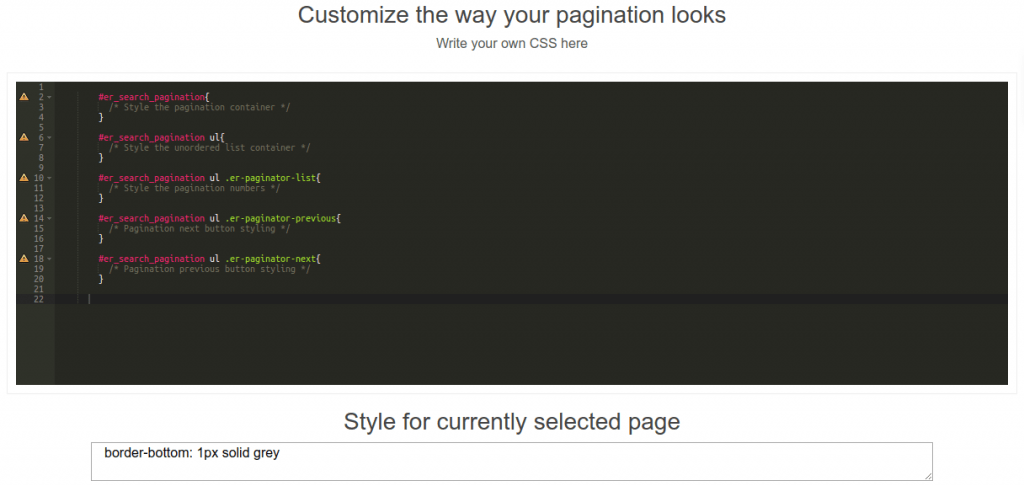Click the closing brace on line 20
Viewport: 1024px width, 486px height.
pos(101,279)
